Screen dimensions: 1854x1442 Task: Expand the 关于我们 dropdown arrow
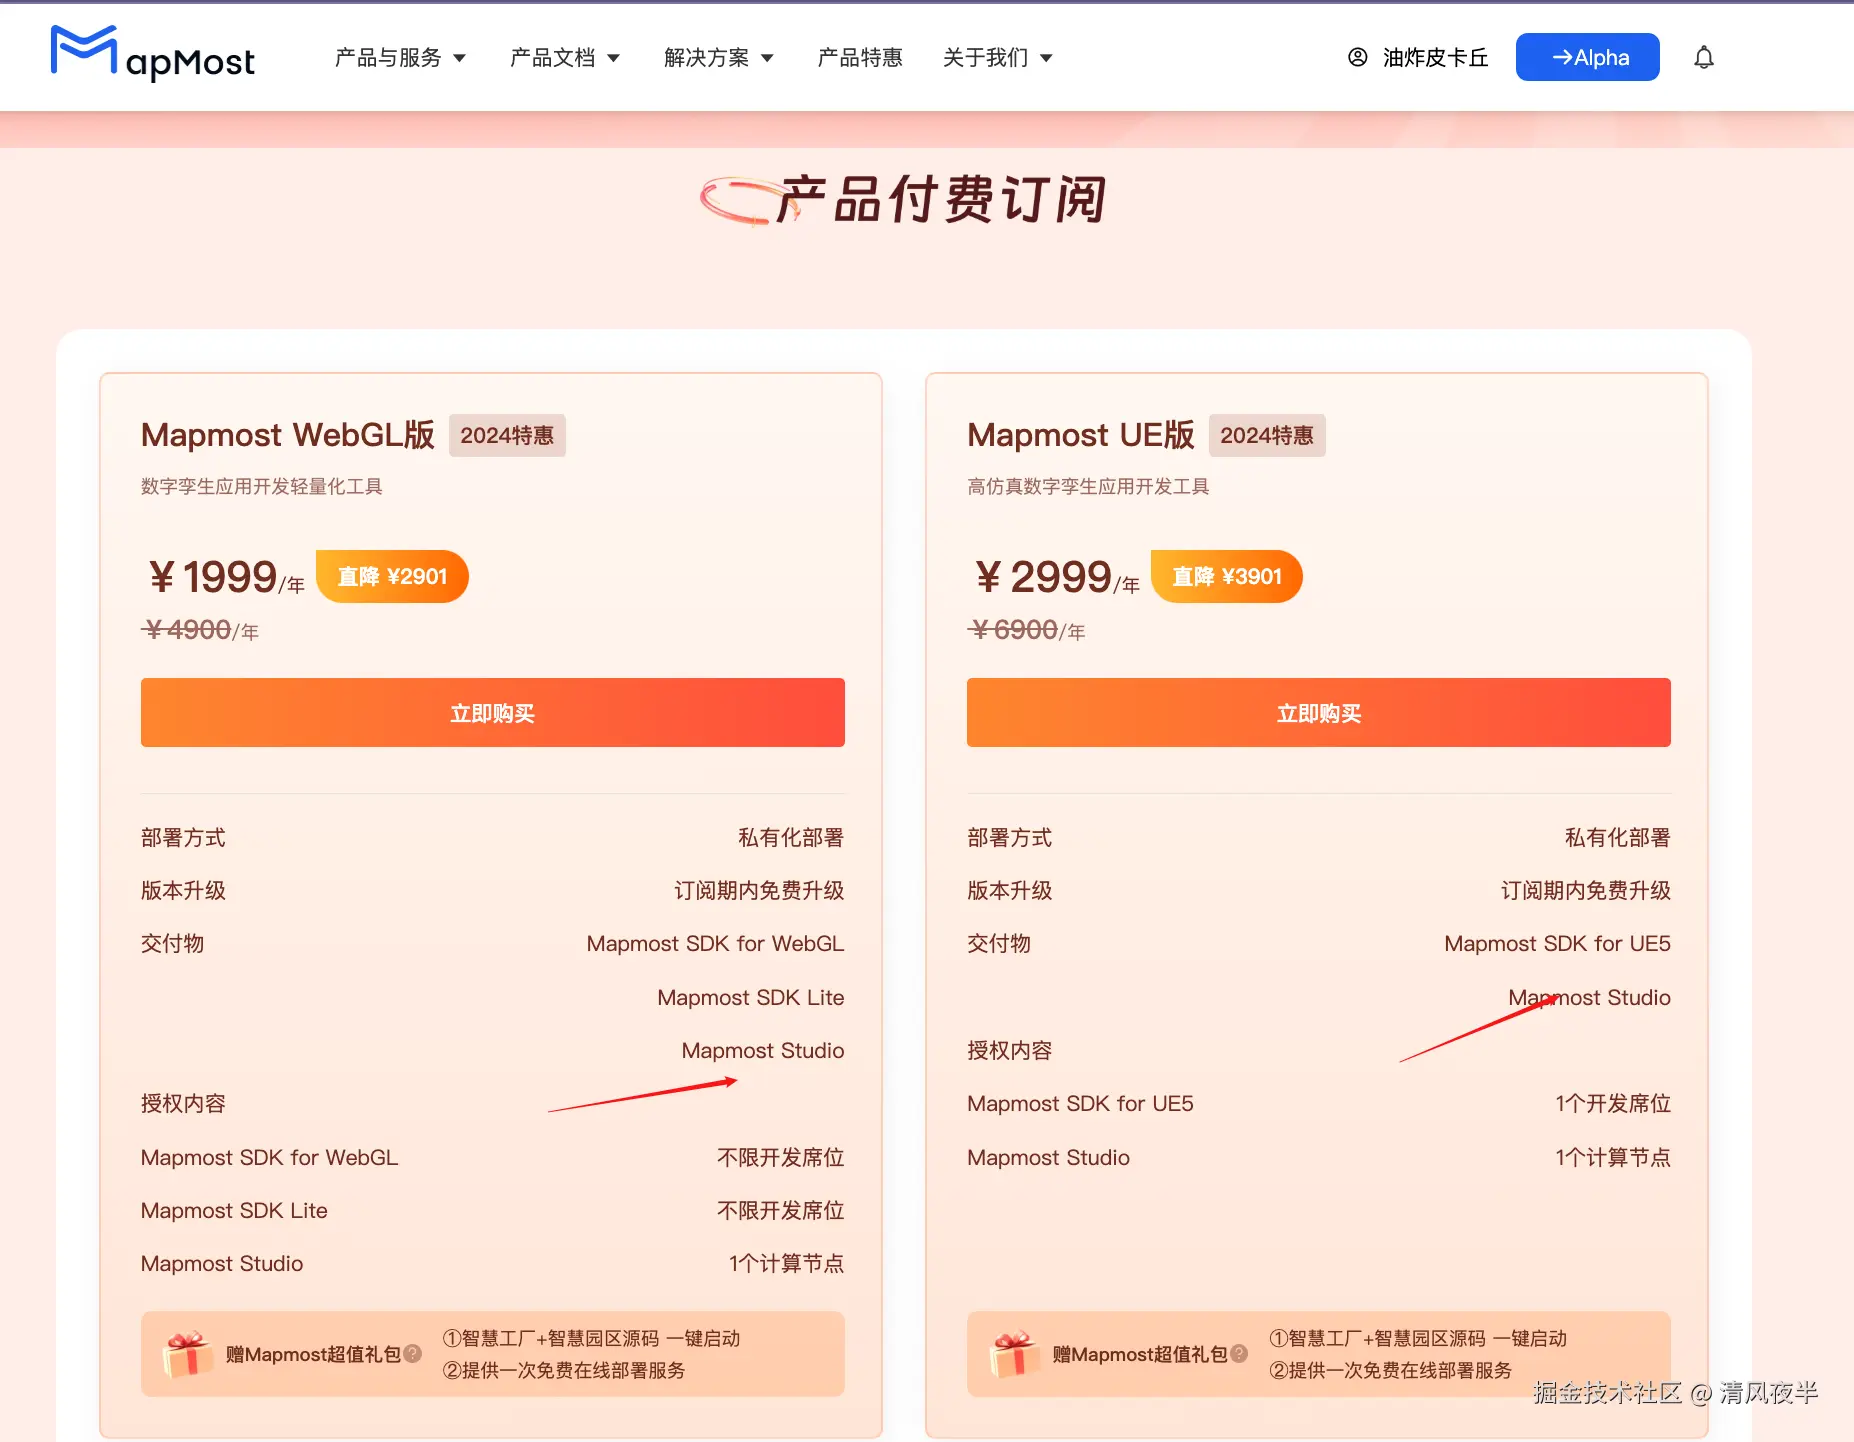pyautogui.click(x=1047, y=58)
